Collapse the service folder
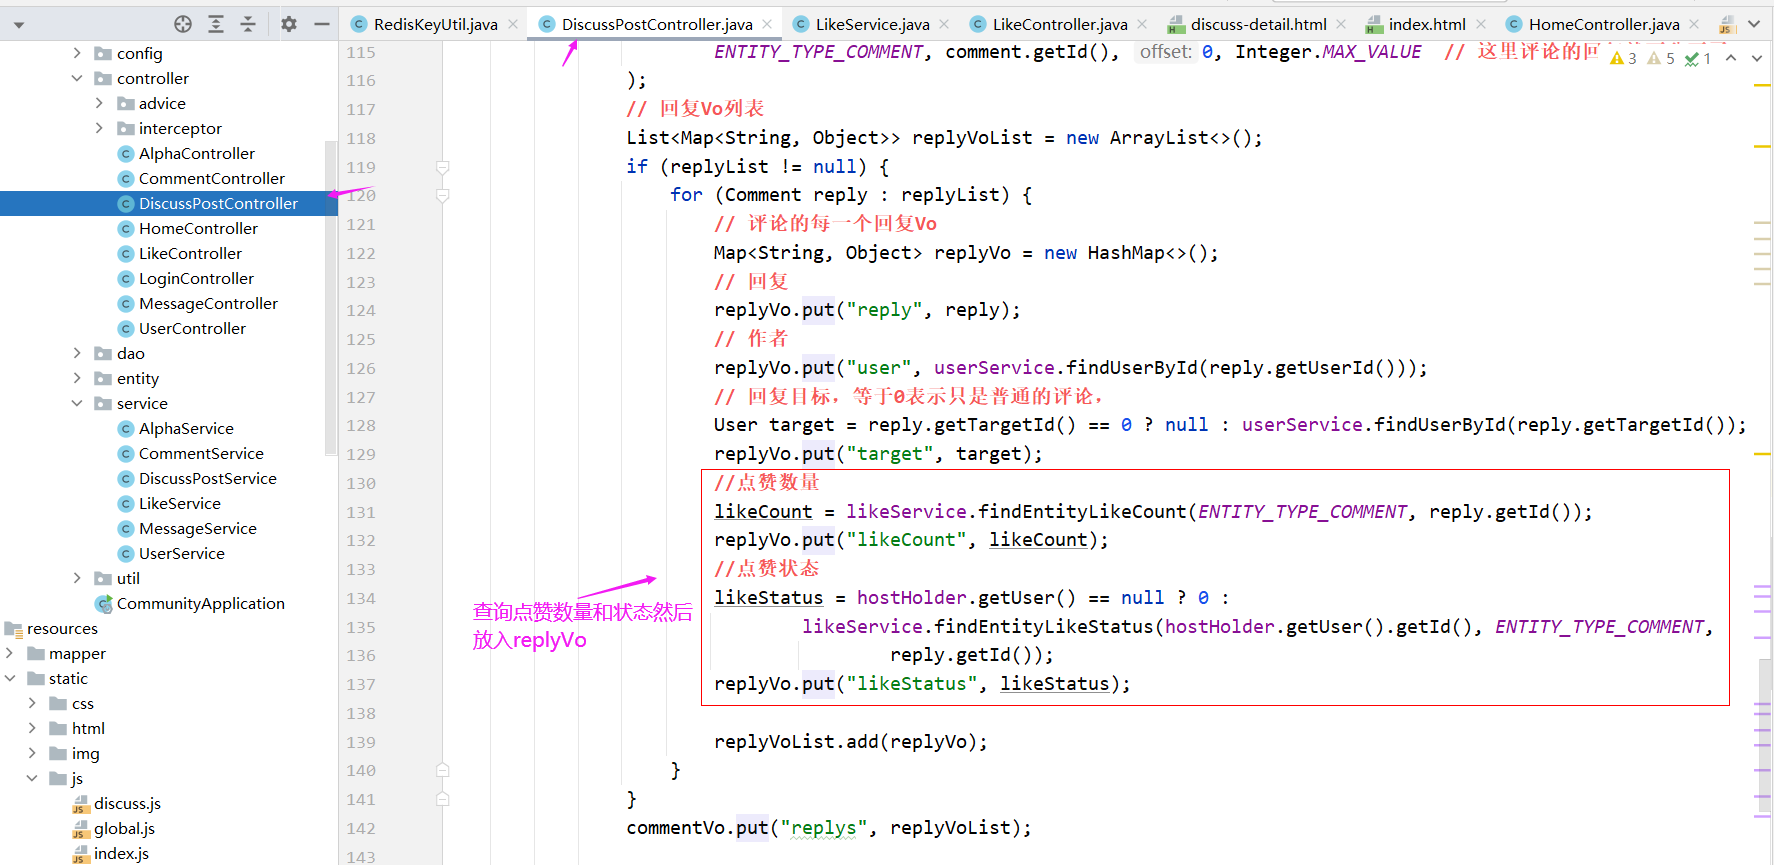 (77, 403)
